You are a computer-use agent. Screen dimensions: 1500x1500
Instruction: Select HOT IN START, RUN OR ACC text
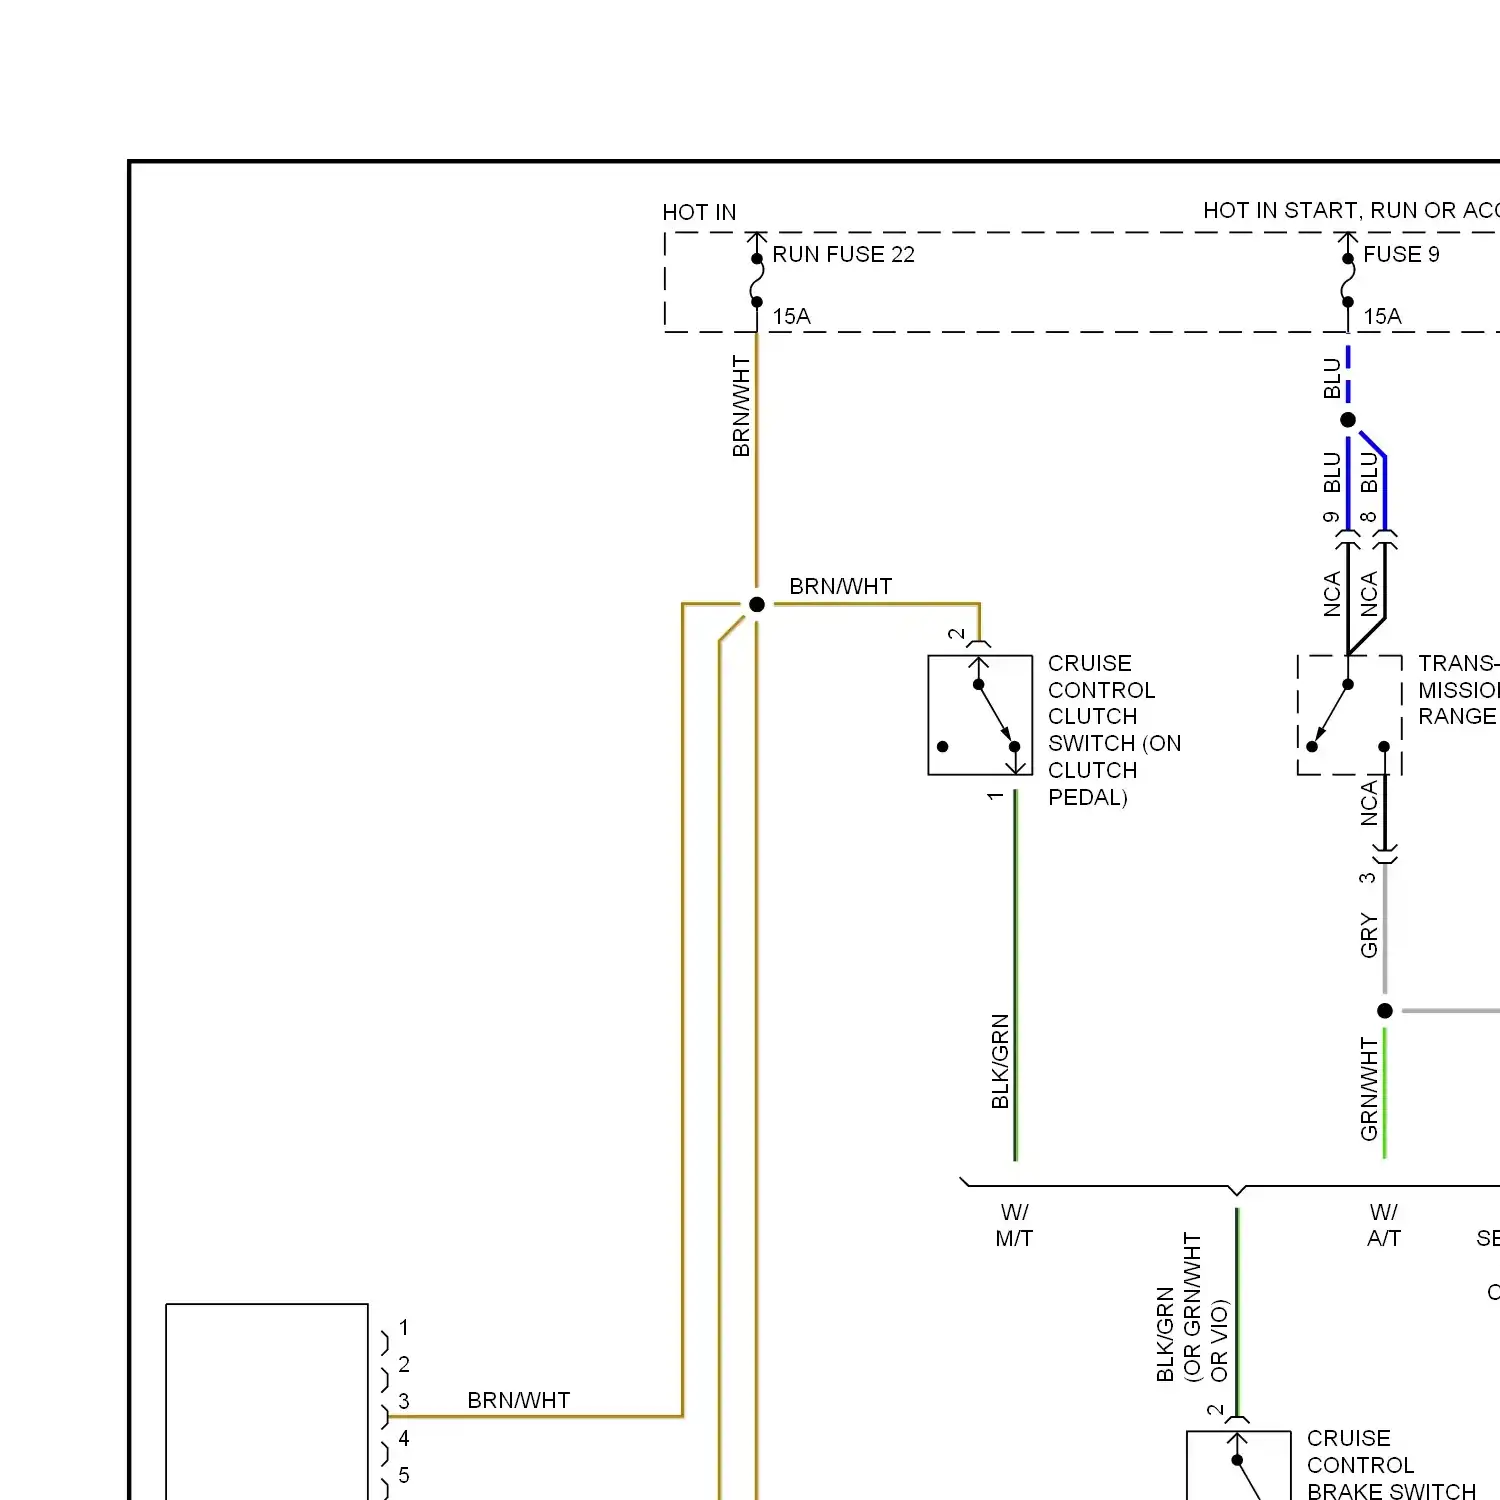[x=1351, y=211]
